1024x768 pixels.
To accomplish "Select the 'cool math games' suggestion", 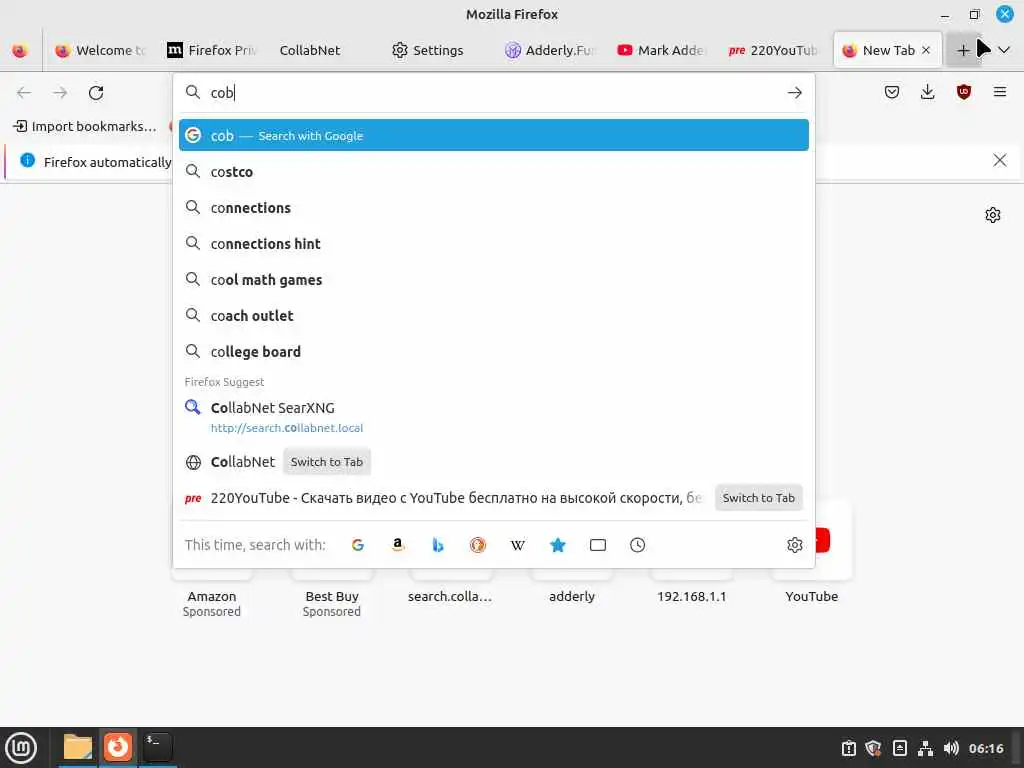I will tap(494, 280).
